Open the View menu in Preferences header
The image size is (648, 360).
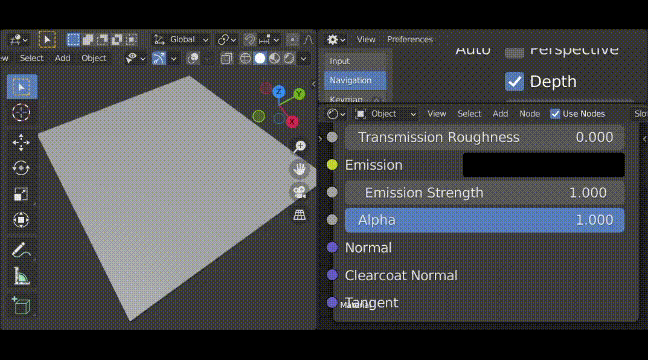tap(366, 40)
